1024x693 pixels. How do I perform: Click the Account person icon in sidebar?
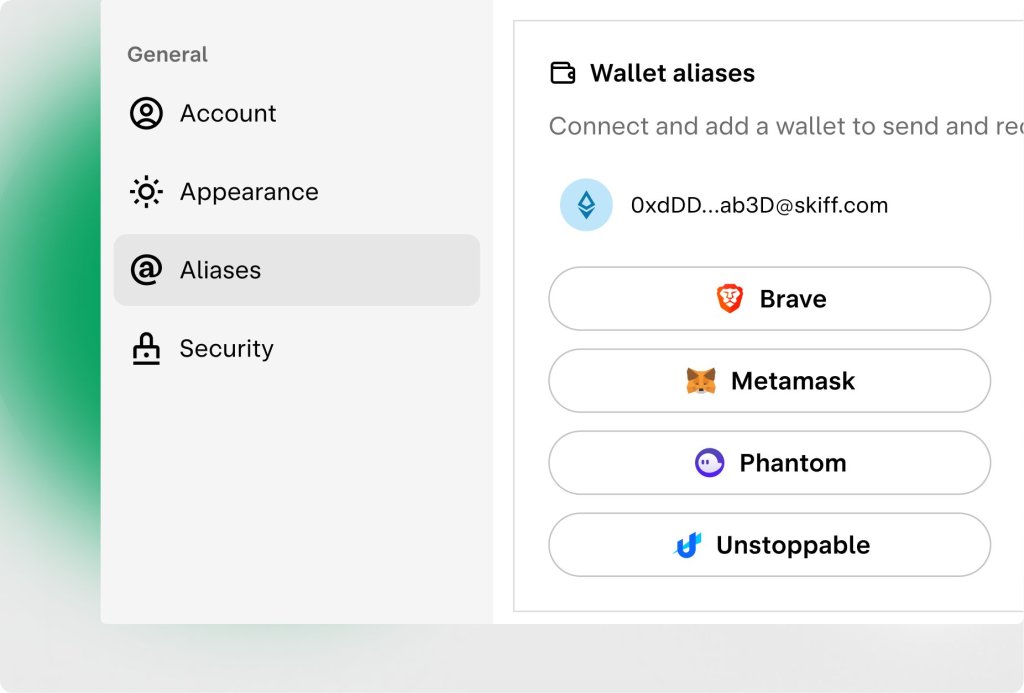(146, 113)
